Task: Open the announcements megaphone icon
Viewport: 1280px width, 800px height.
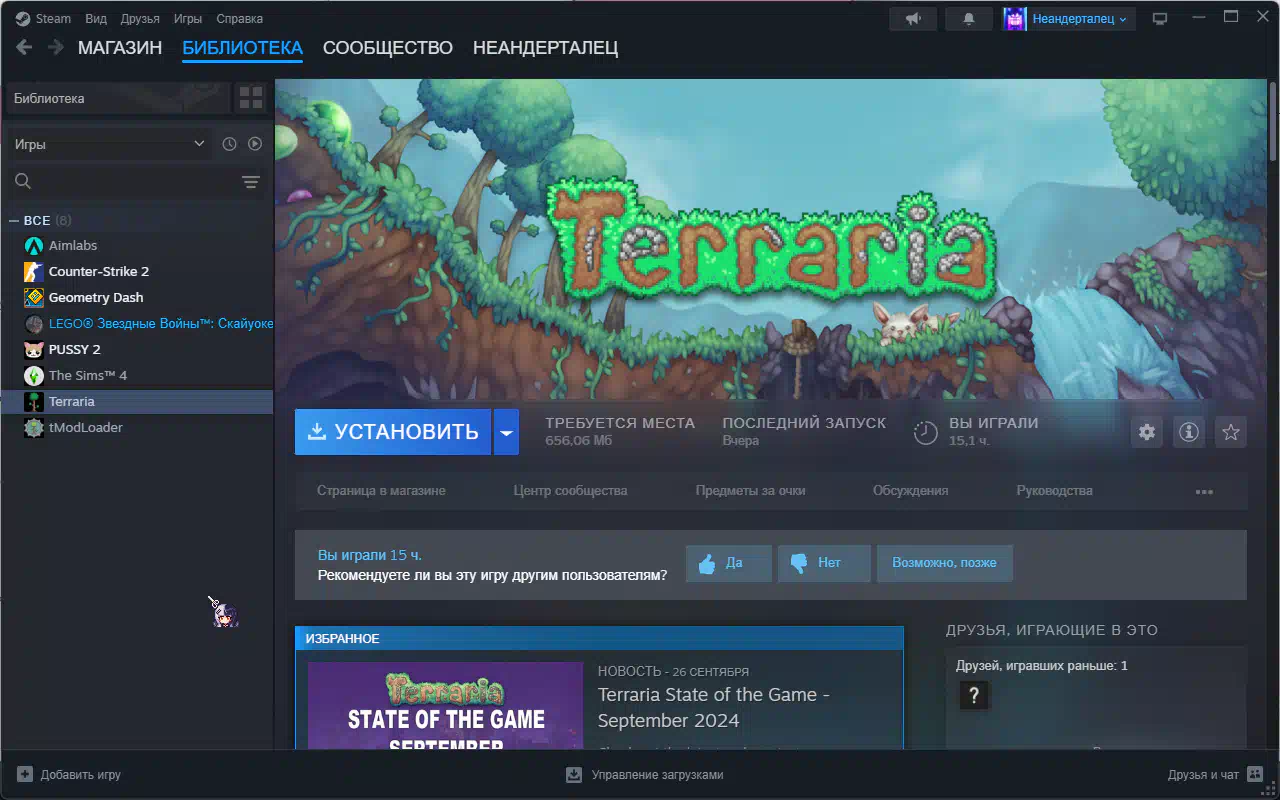Action: (913, 19)
